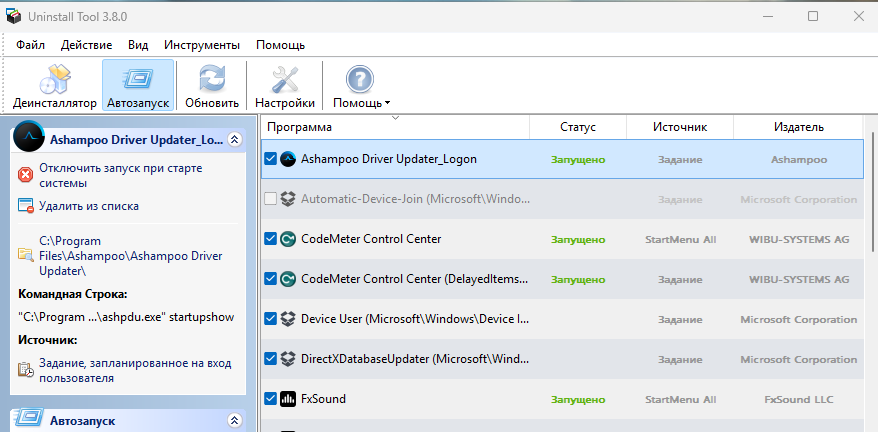Collapse the Ashampoo Driver Updater sidebar panel
Viewport: 878px width, 432px height.
click(234, 140)
